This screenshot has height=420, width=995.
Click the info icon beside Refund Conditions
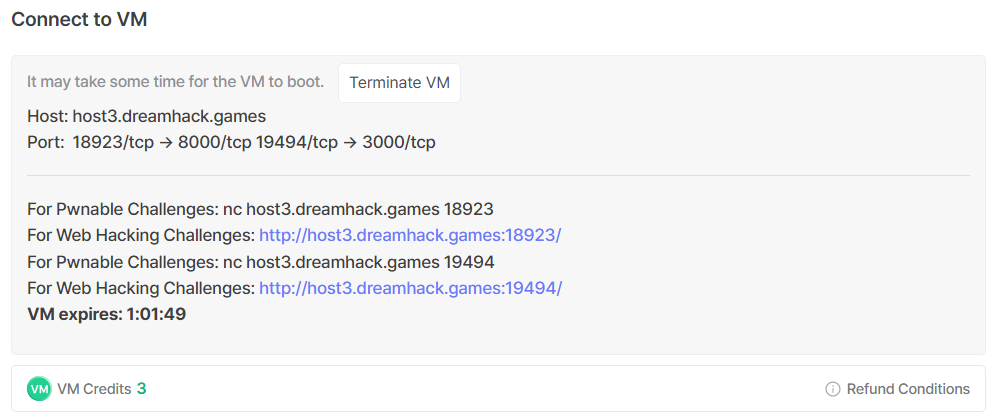click(x=832, y=389)
